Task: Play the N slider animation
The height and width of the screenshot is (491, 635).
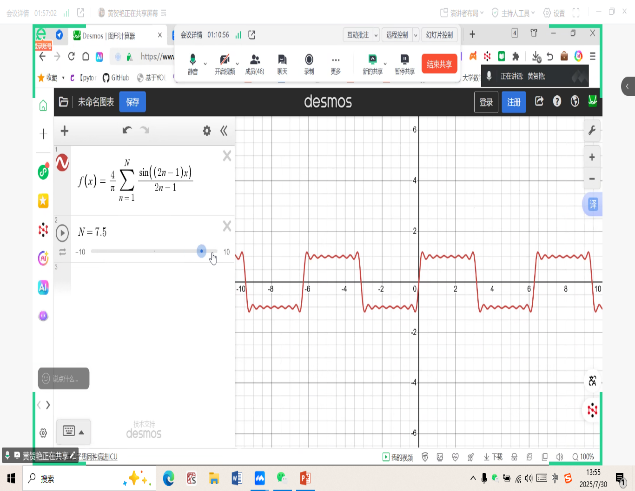Action: tap(62, 232)
